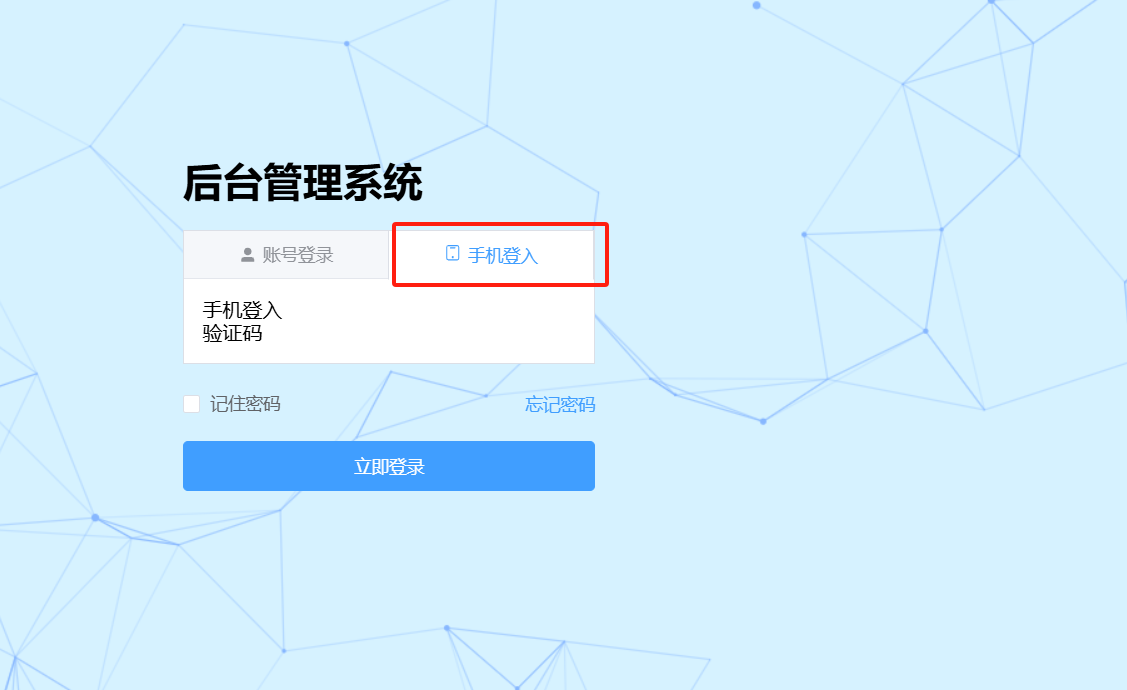Click the empty tab strip edge beside 手机登入

pos(594,254)
